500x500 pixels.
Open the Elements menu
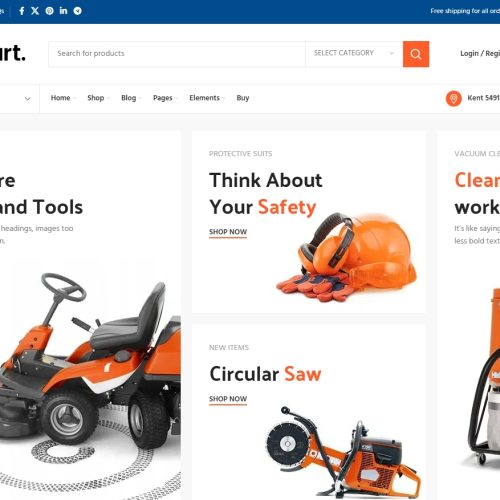pyautogui.click(x=205, y=98)
